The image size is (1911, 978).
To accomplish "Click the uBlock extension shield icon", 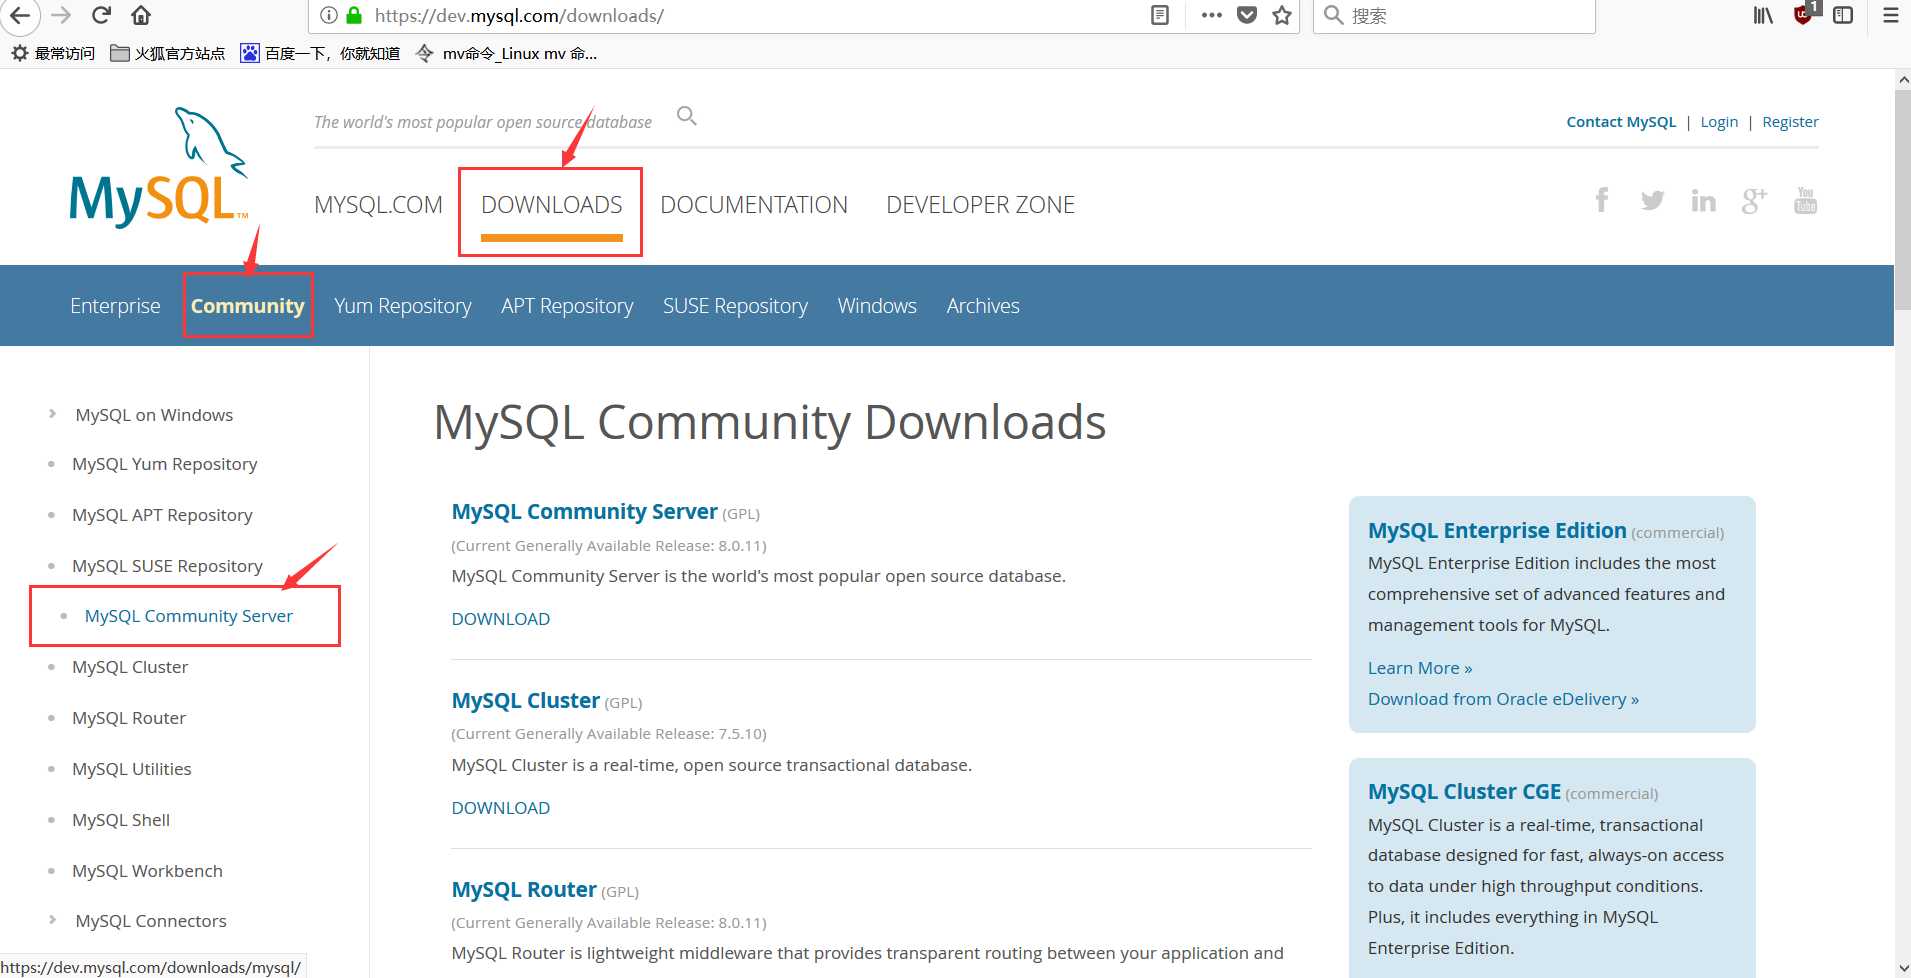I will pyautogui.click(x=1804, y=14).
